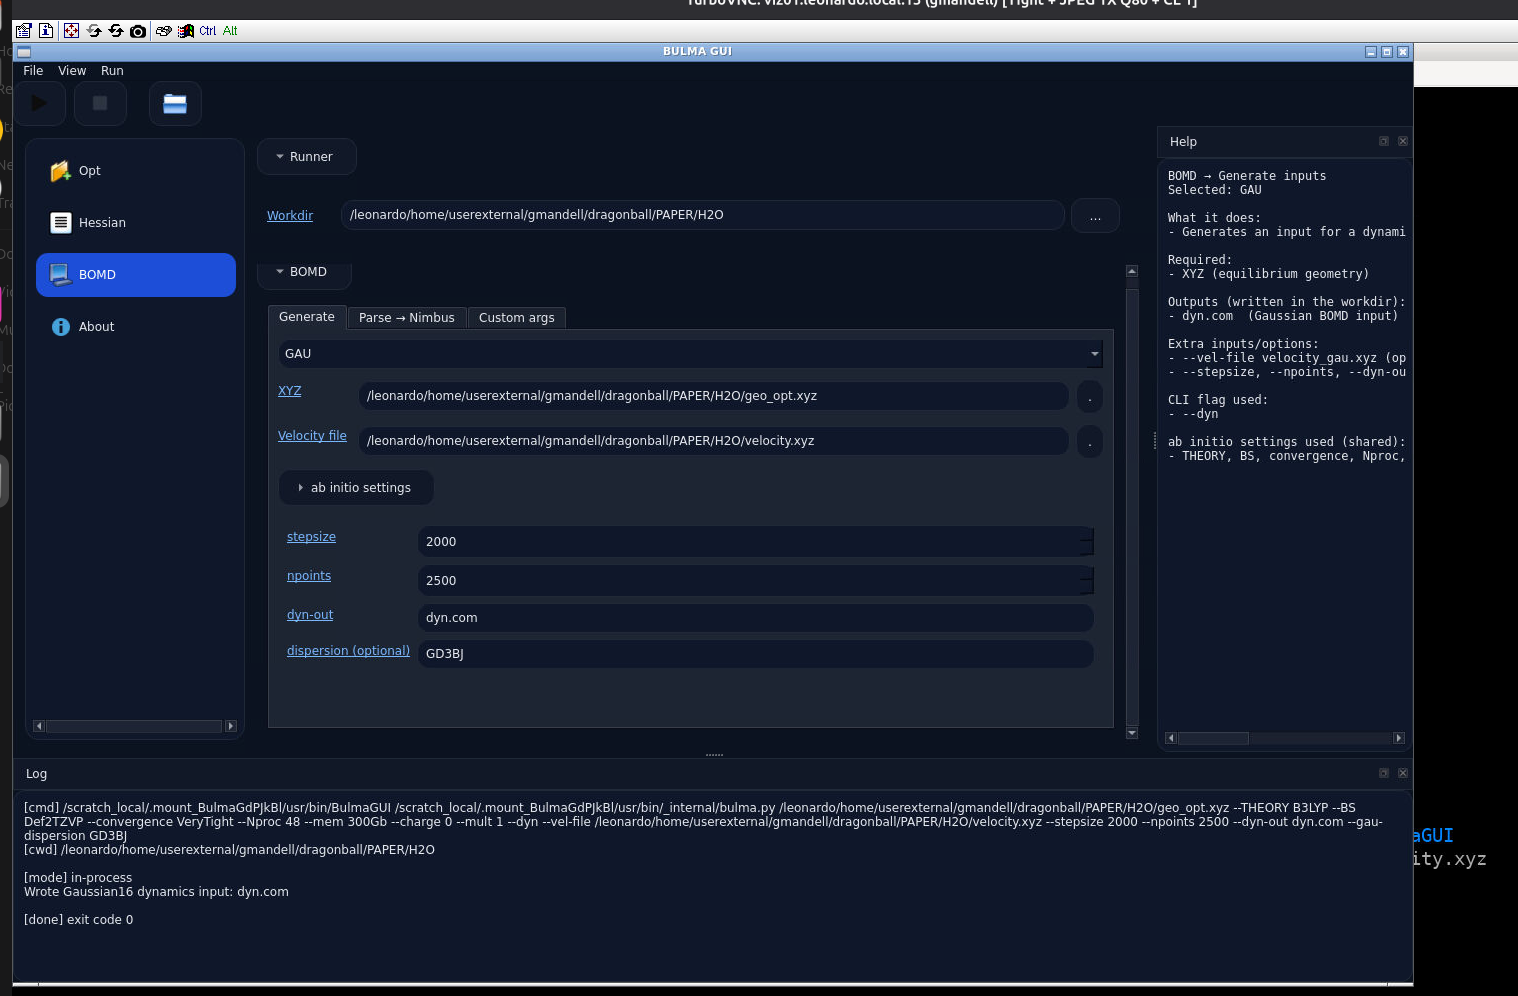
Task: Click the camera screenshot icon in VNC toolbar
Action: point(138,31)
